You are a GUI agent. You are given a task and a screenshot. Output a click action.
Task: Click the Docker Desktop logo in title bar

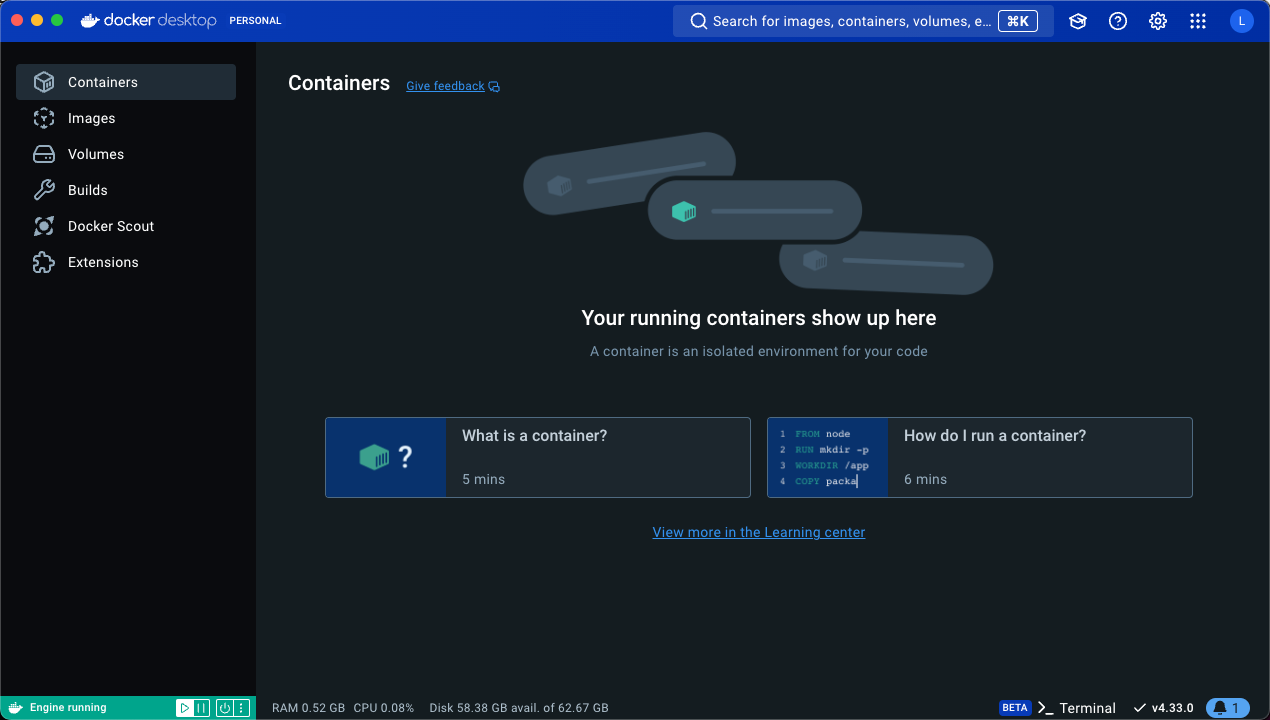148,20
